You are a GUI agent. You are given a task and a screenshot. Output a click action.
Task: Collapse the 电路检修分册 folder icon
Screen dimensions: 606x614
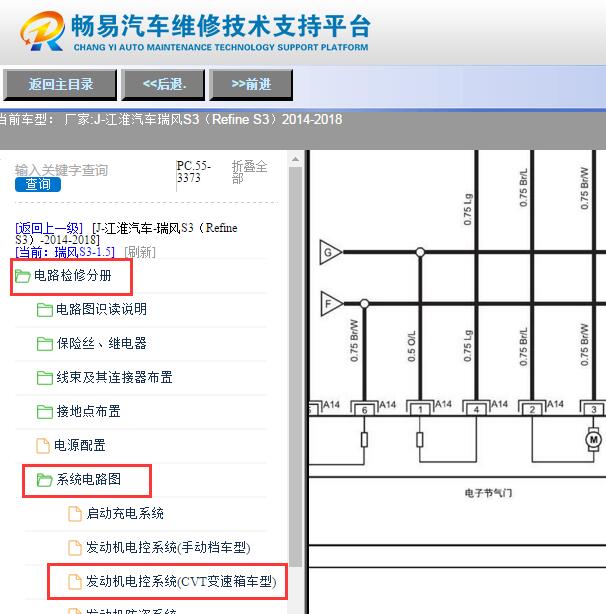(22, 276)
